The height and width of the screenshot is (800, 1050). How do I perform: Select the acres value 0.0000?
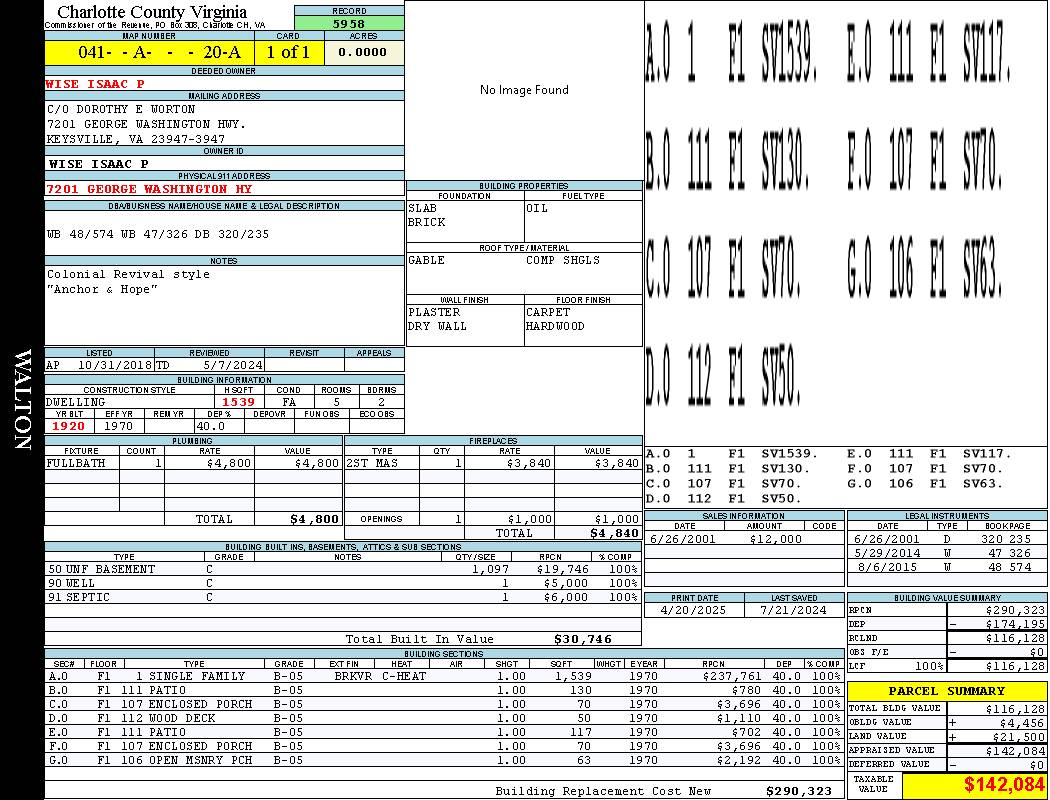363,52
